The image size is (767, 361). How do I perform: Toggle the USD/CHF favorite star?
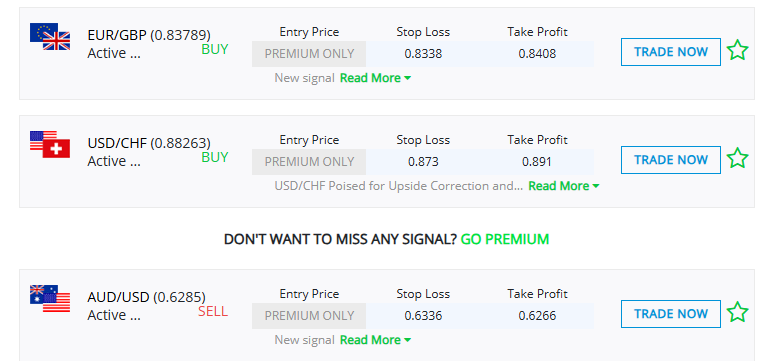point(737,159)
